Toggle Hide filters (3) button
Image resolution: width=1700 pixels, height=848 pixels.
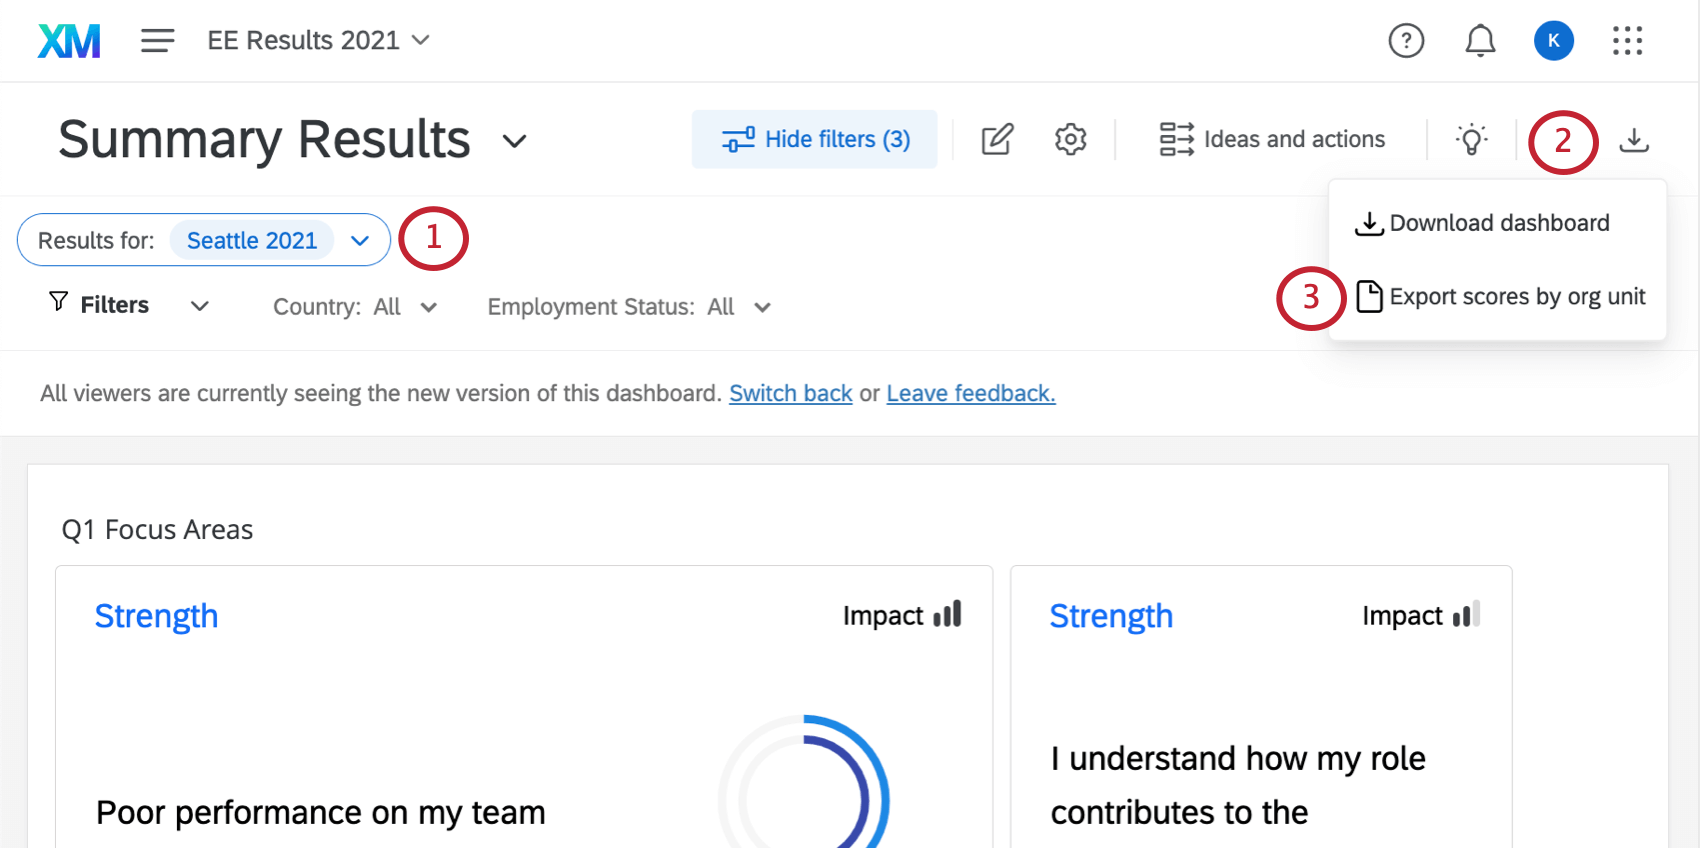click(815, 139)
